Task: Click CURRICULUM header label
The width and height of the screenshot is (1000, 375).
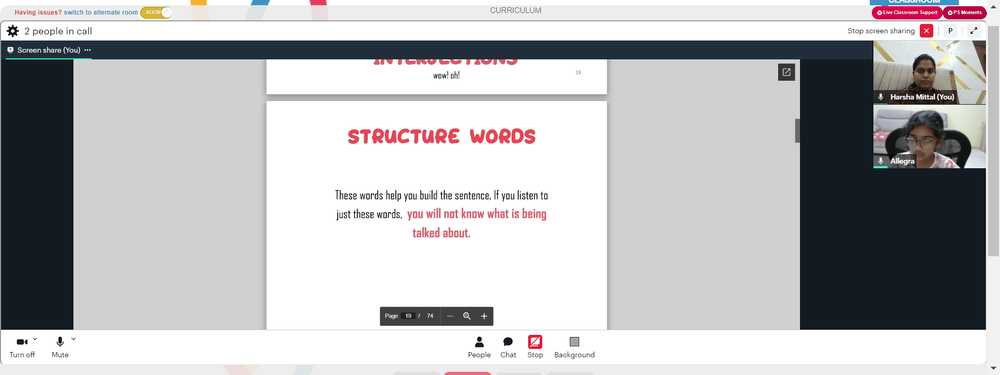Action: (515, 10)
